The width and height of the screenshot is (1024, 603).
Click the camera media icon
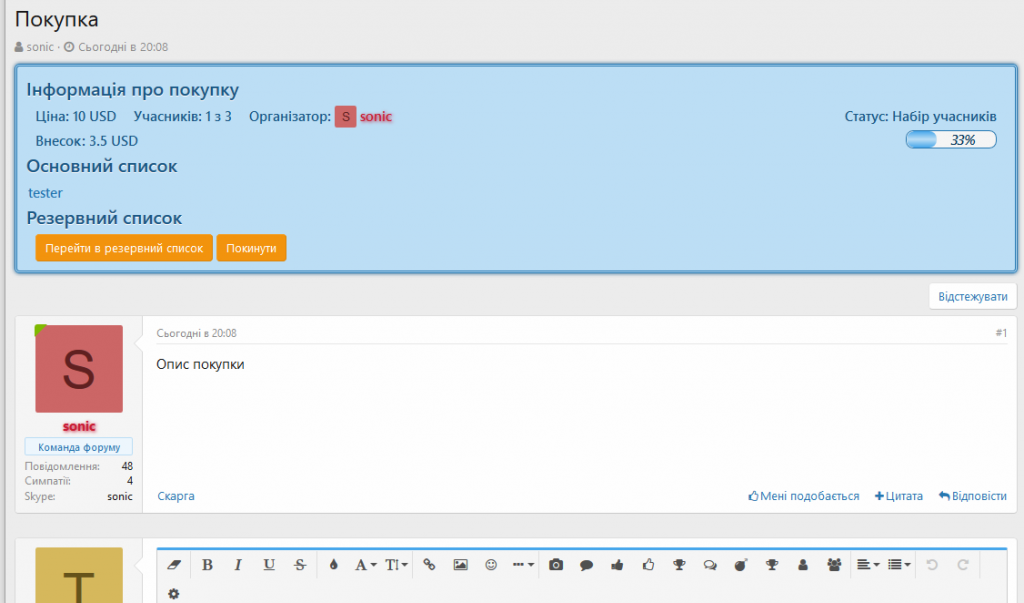[x=556, y=565]
